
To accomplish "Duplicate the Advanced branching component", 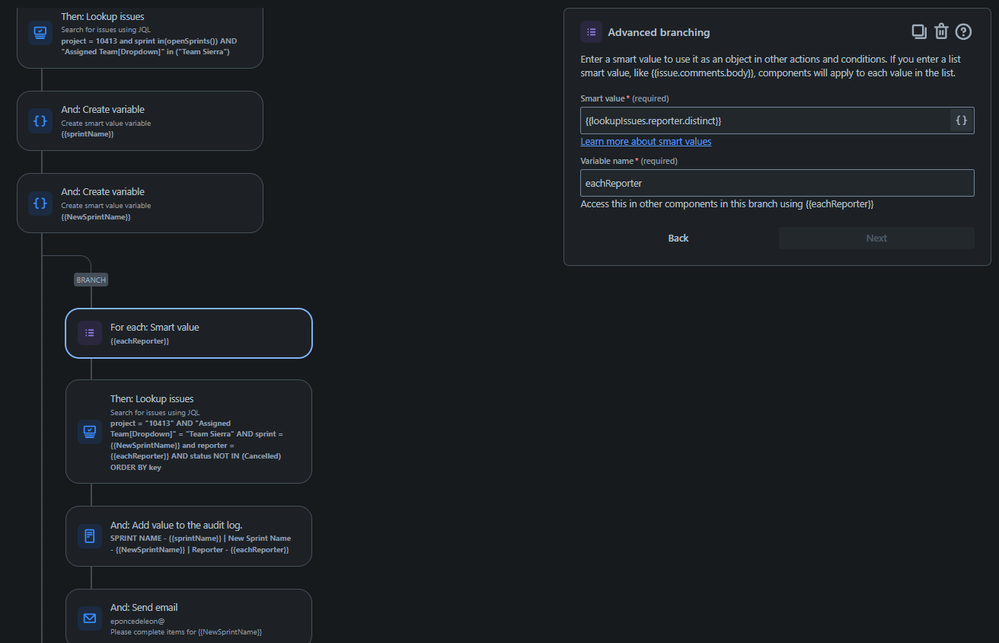I will tap(918, 31).
